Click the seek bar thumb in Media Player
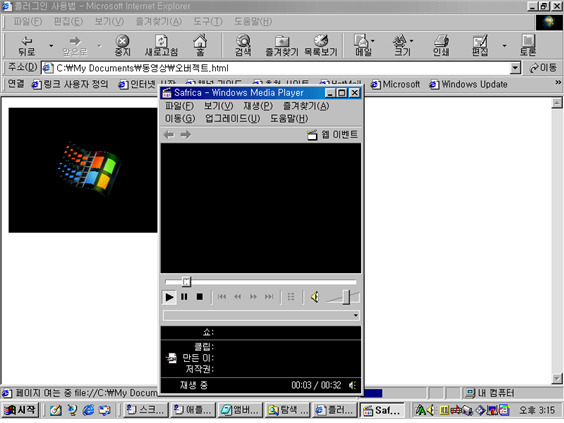 point(186,282)
